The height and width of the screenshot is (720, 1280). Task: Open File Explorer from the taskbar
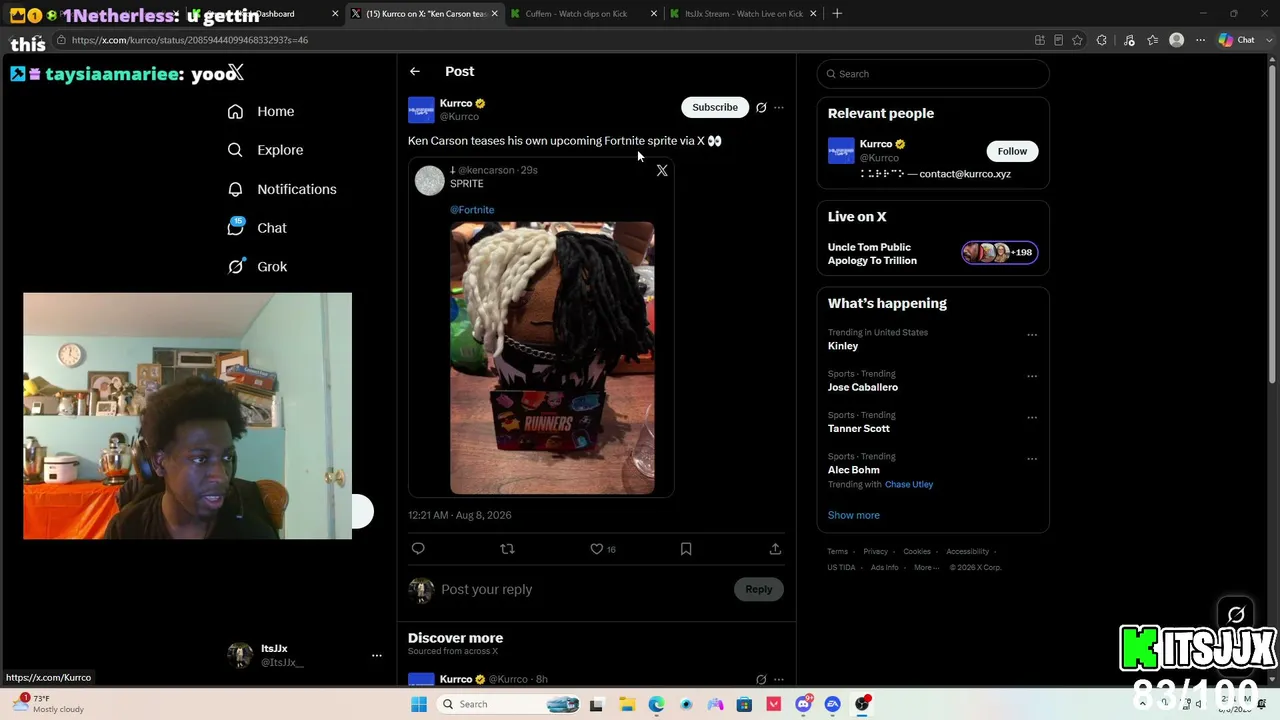coord(626,704)
